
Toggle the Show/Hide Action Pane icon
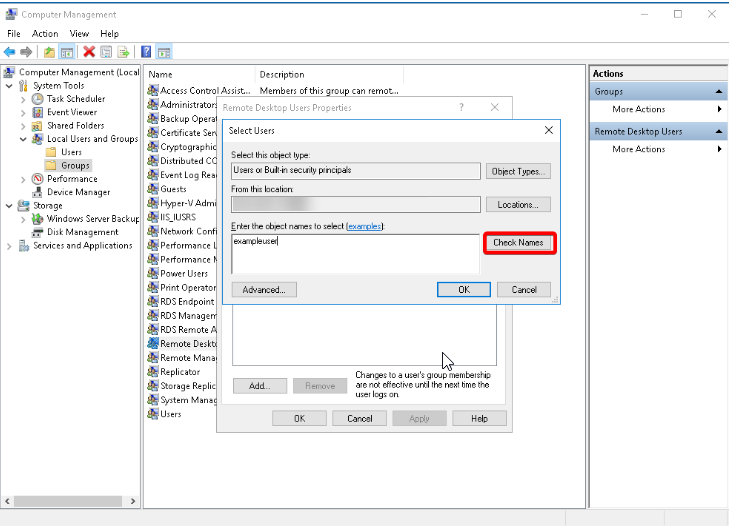tap(164, 52)
